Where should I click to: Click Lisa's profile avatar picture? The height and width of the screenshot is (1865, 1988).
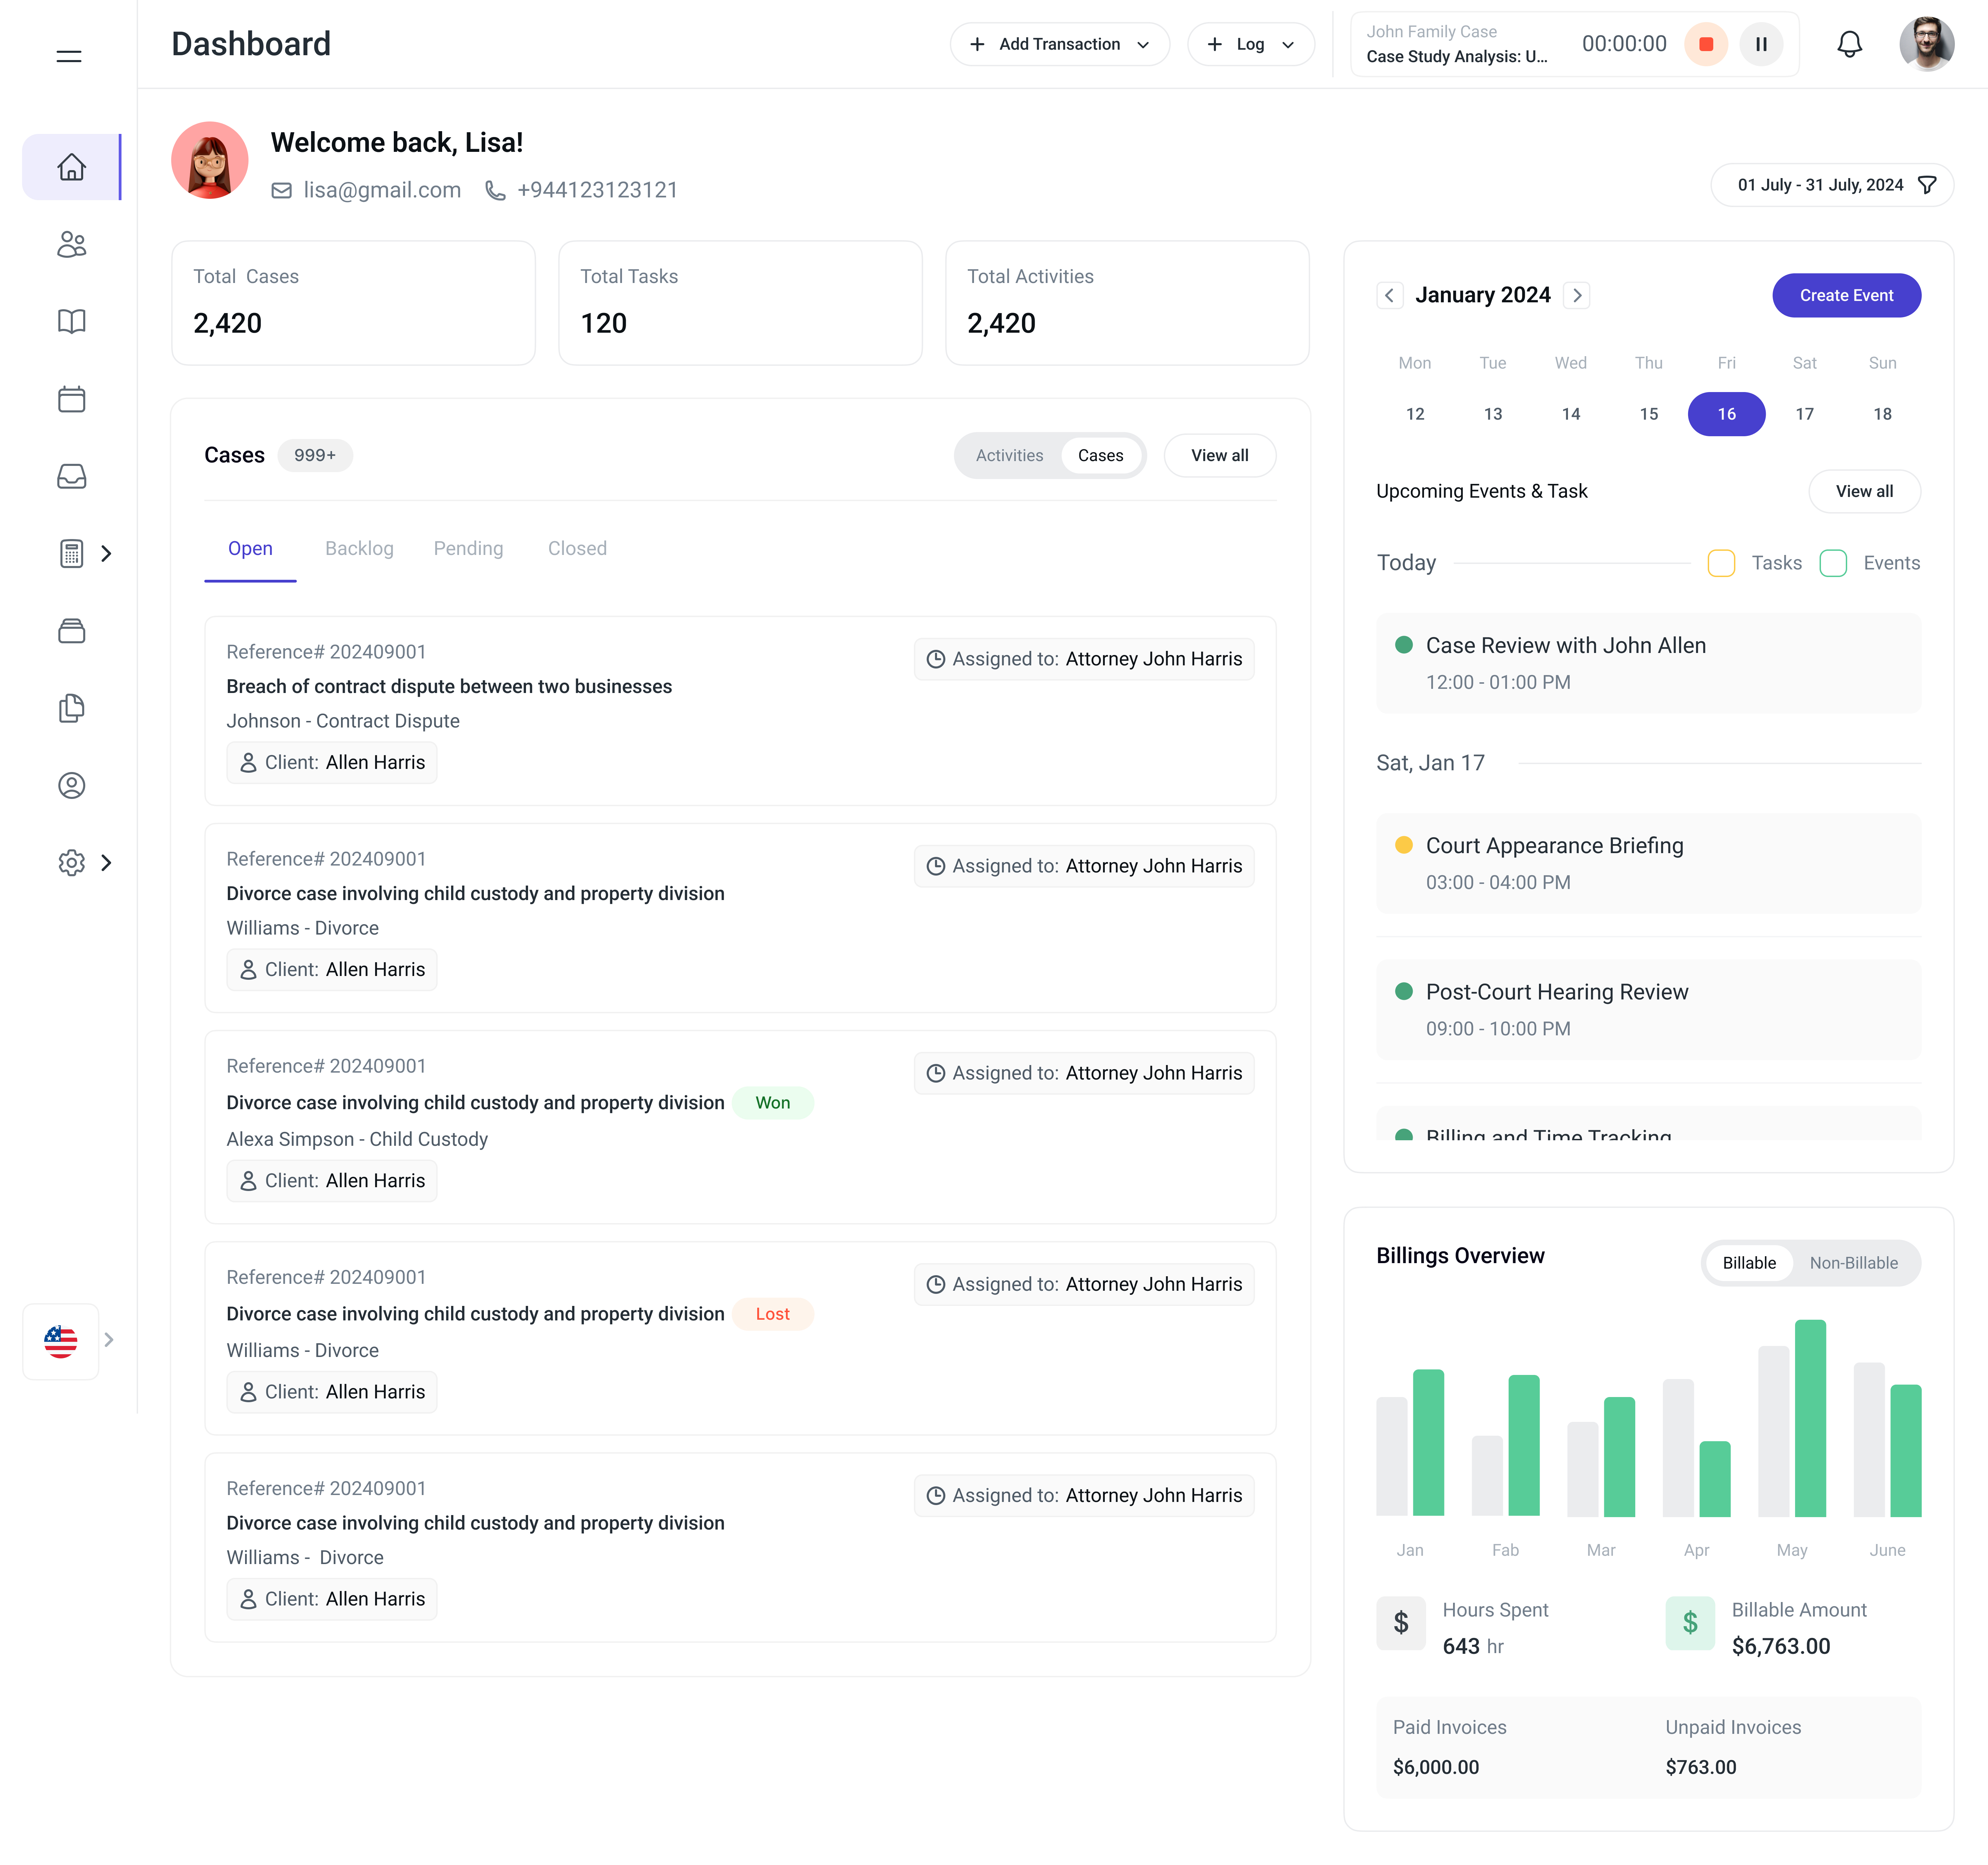click(210, 160)
